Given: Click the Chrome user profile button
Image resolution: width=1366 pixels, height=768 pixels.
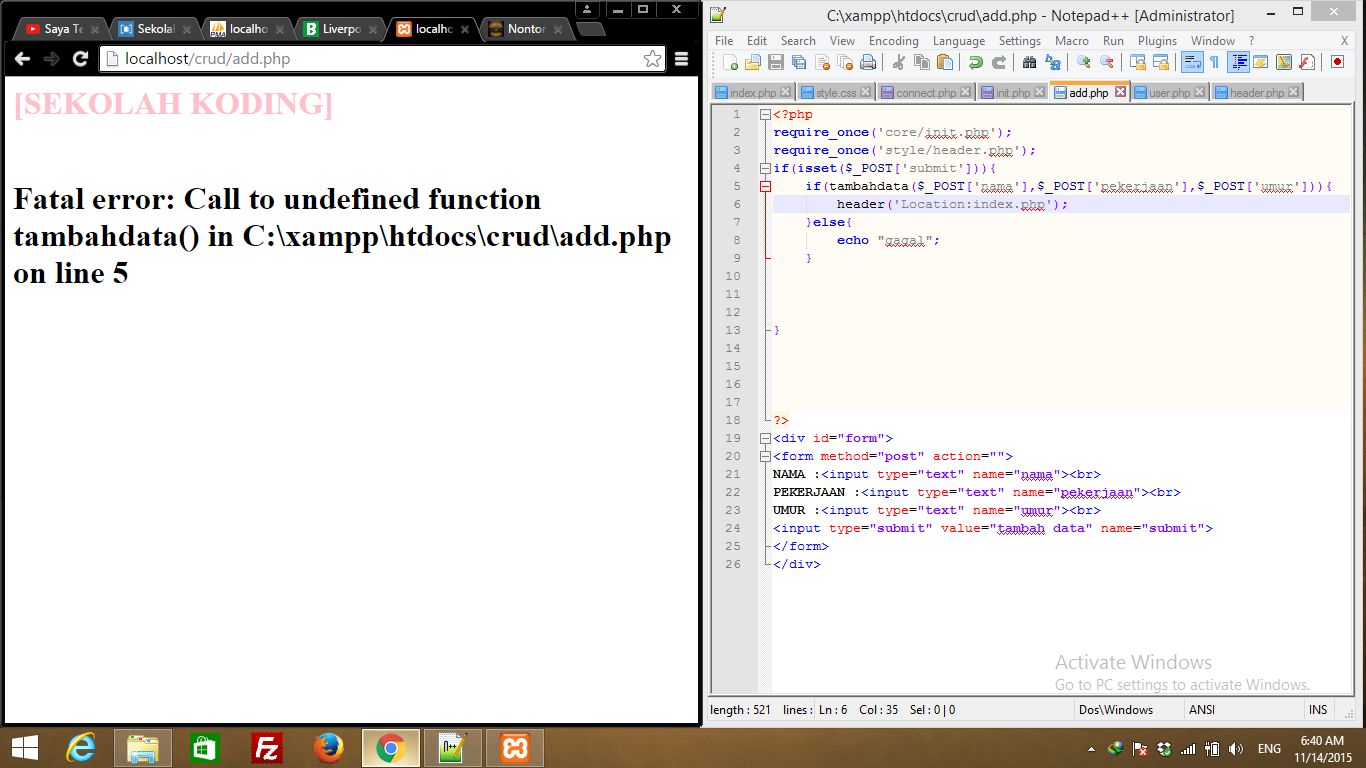Looking at the screenshot, I should coord(588,9).
